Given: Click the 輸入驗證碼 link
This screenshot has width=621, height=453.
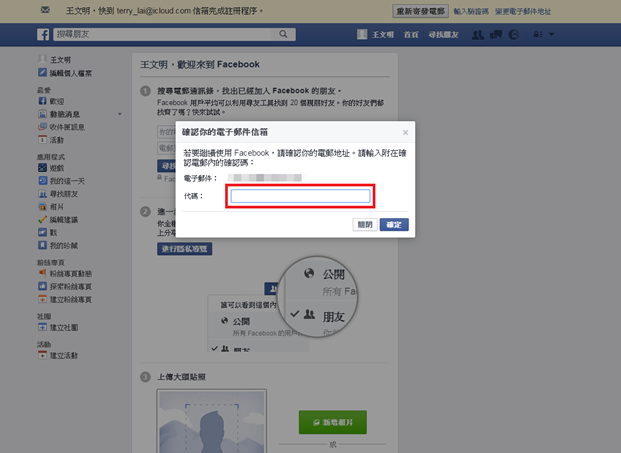Looking at the screenshot, I should (471, 11).
